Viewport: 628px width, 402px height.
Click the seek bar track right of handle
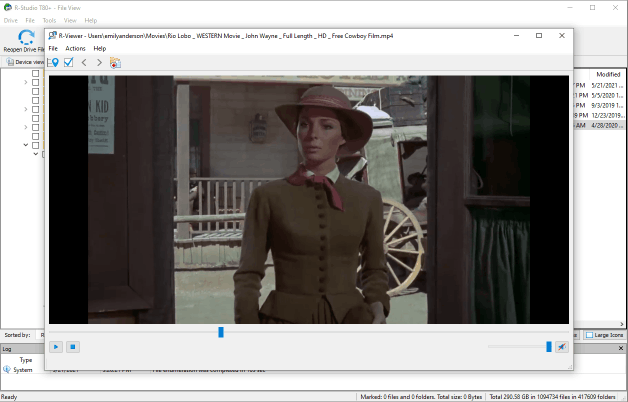[396, 332]
